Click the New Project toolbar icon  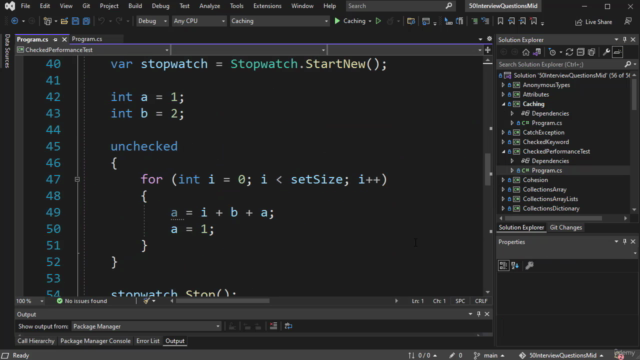tap(48, 21)
